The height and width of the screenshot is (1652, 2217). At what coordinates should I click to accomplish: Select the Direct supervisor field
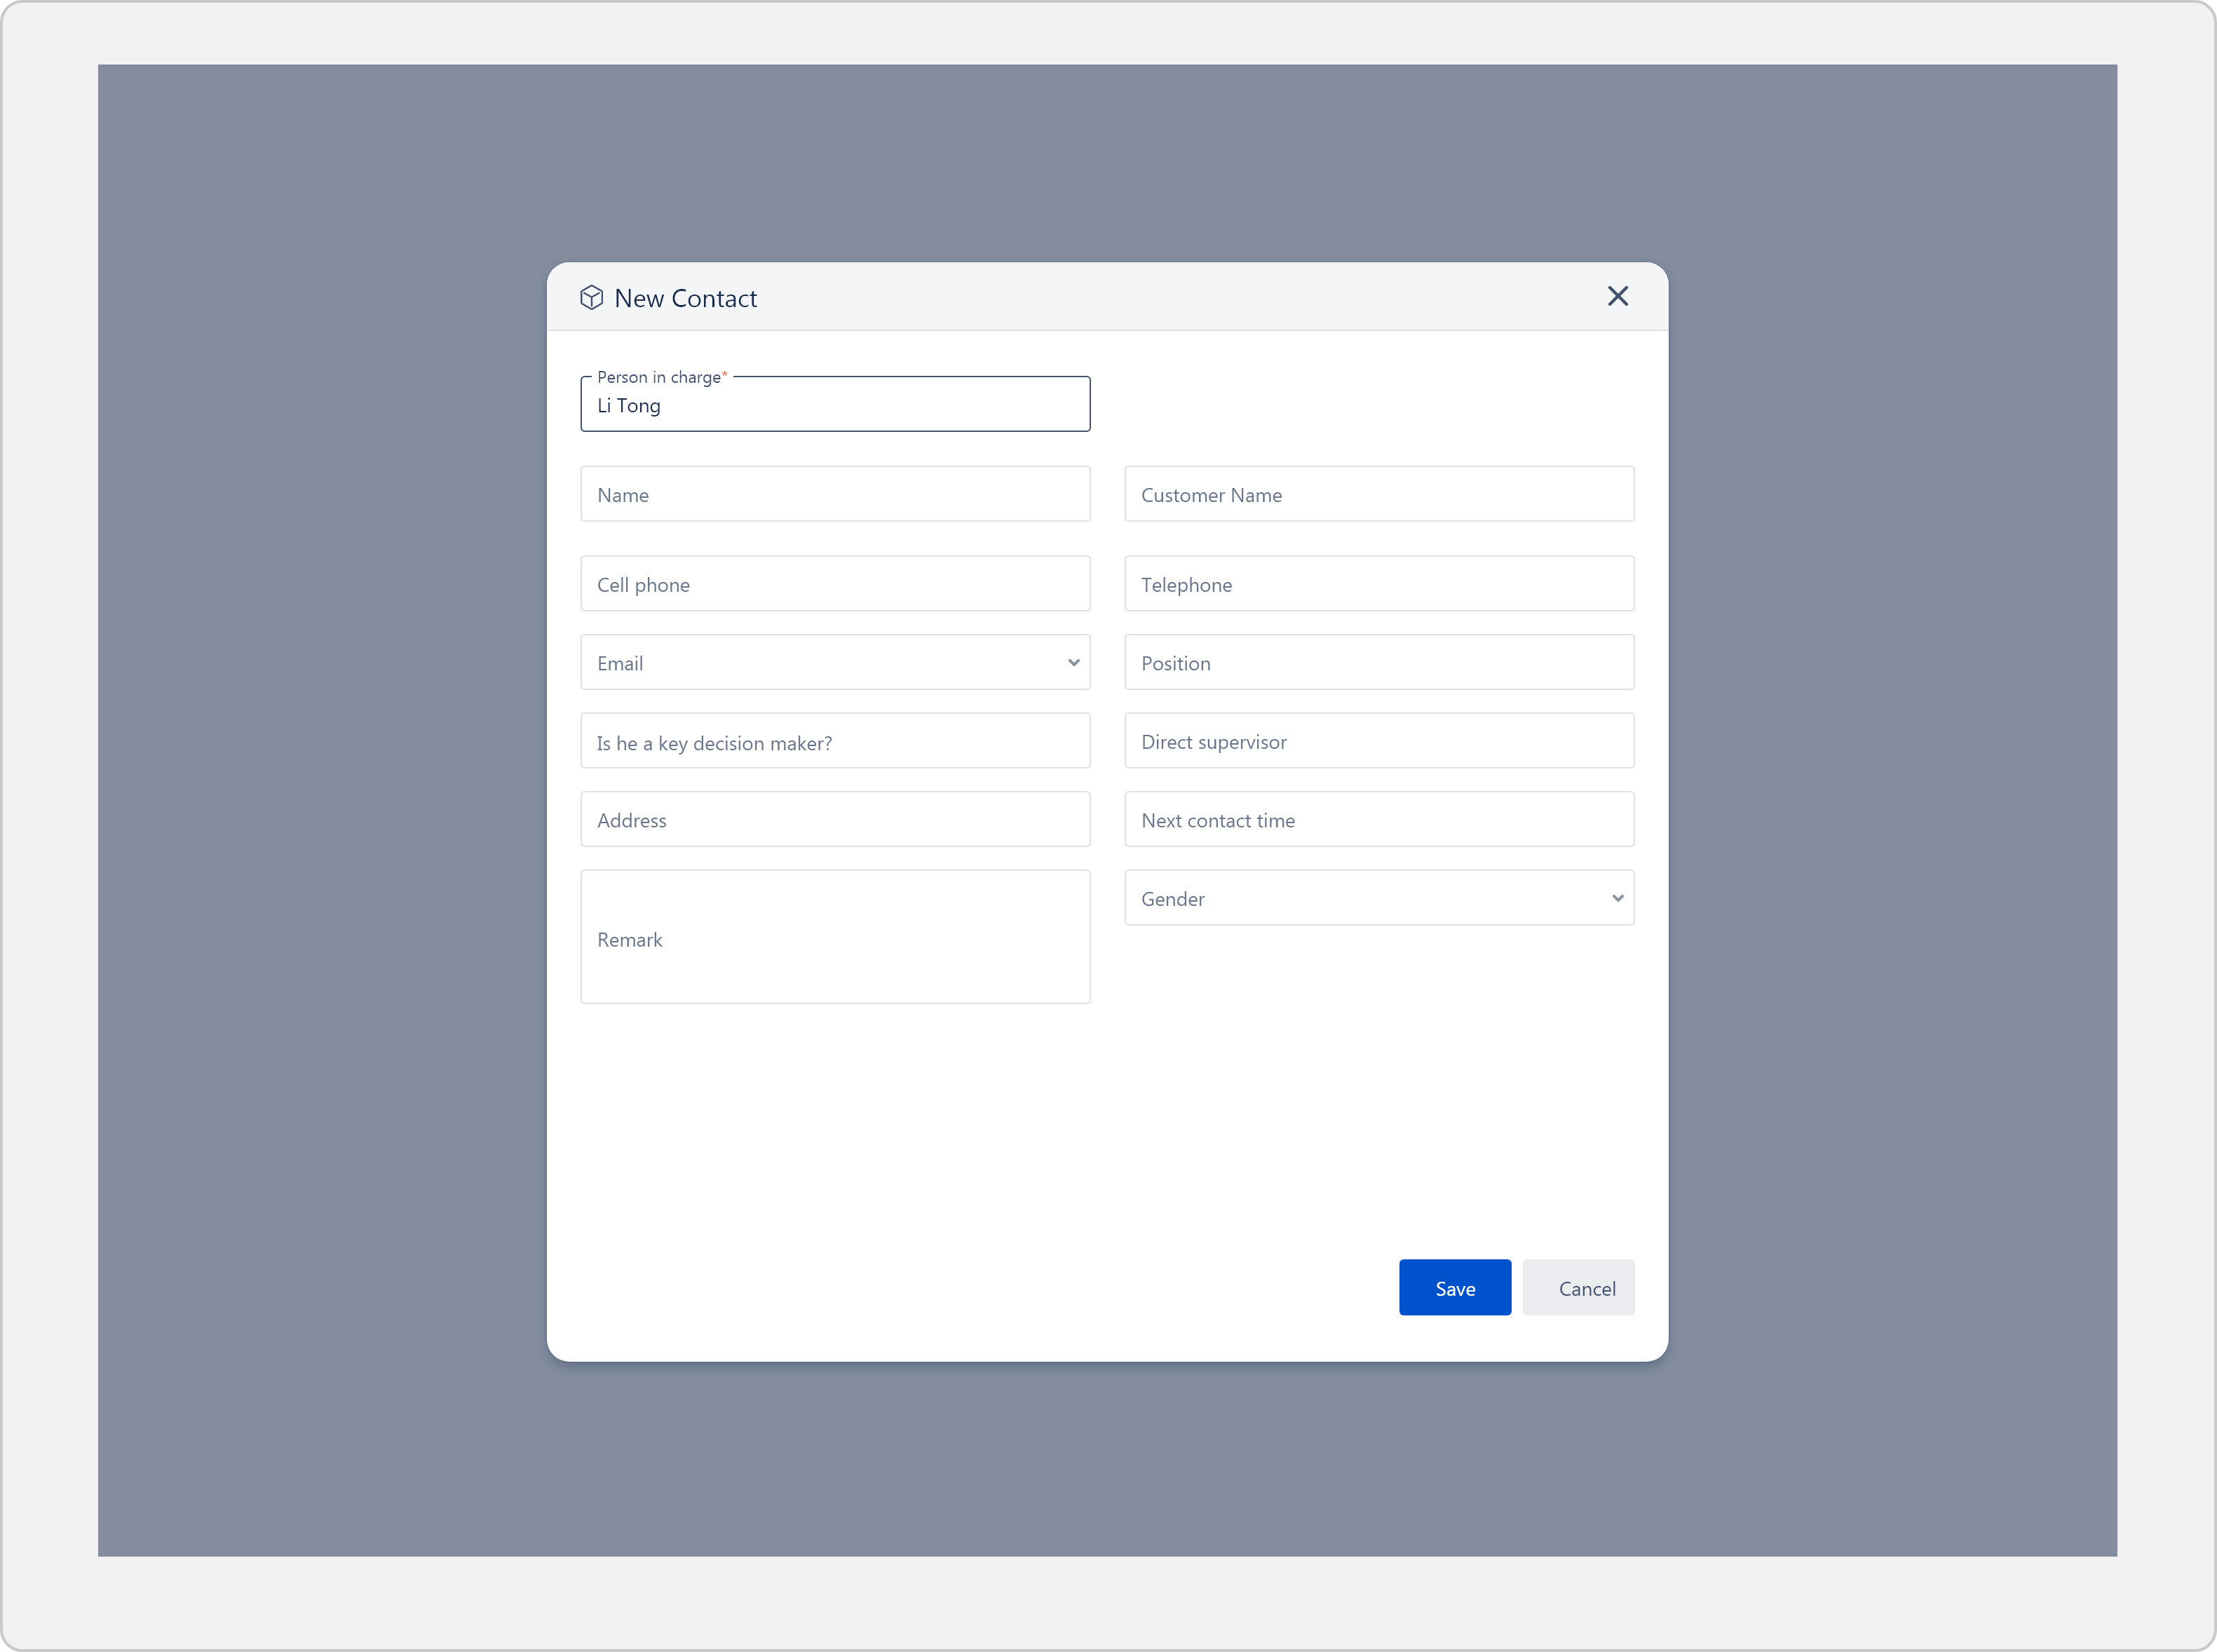click(1379, 741)
